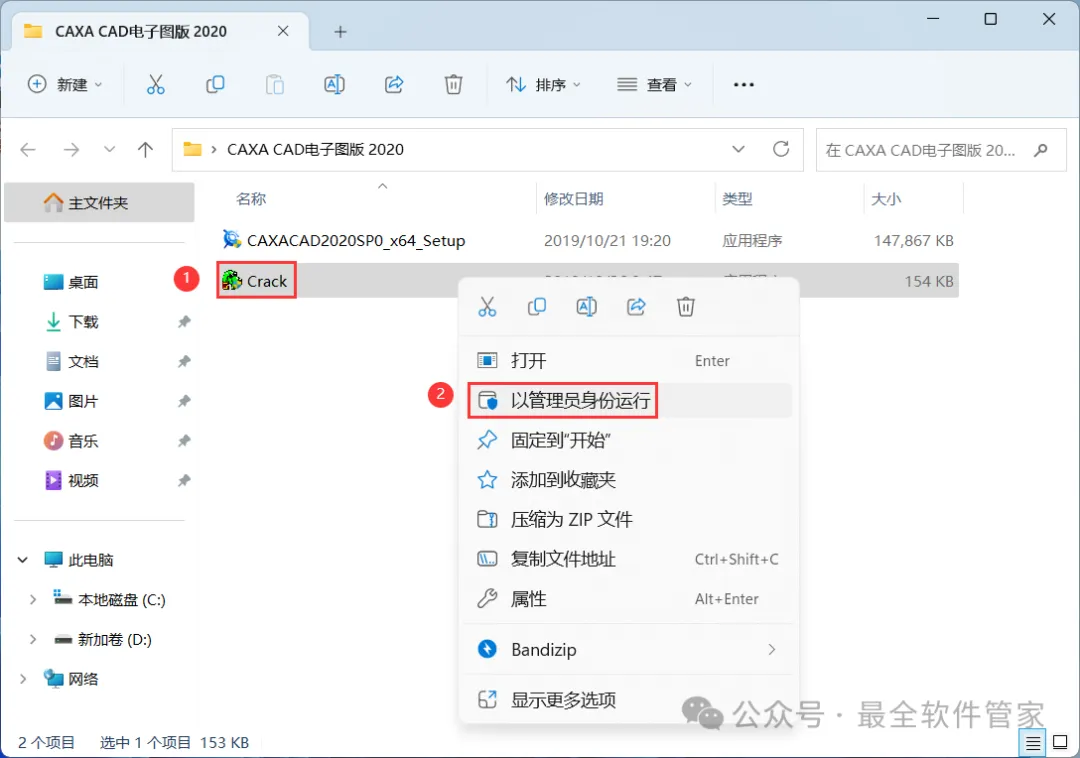Choose 属性 in context menu
The width and height of the screenshot is (1080, 758).
[630, 599]
